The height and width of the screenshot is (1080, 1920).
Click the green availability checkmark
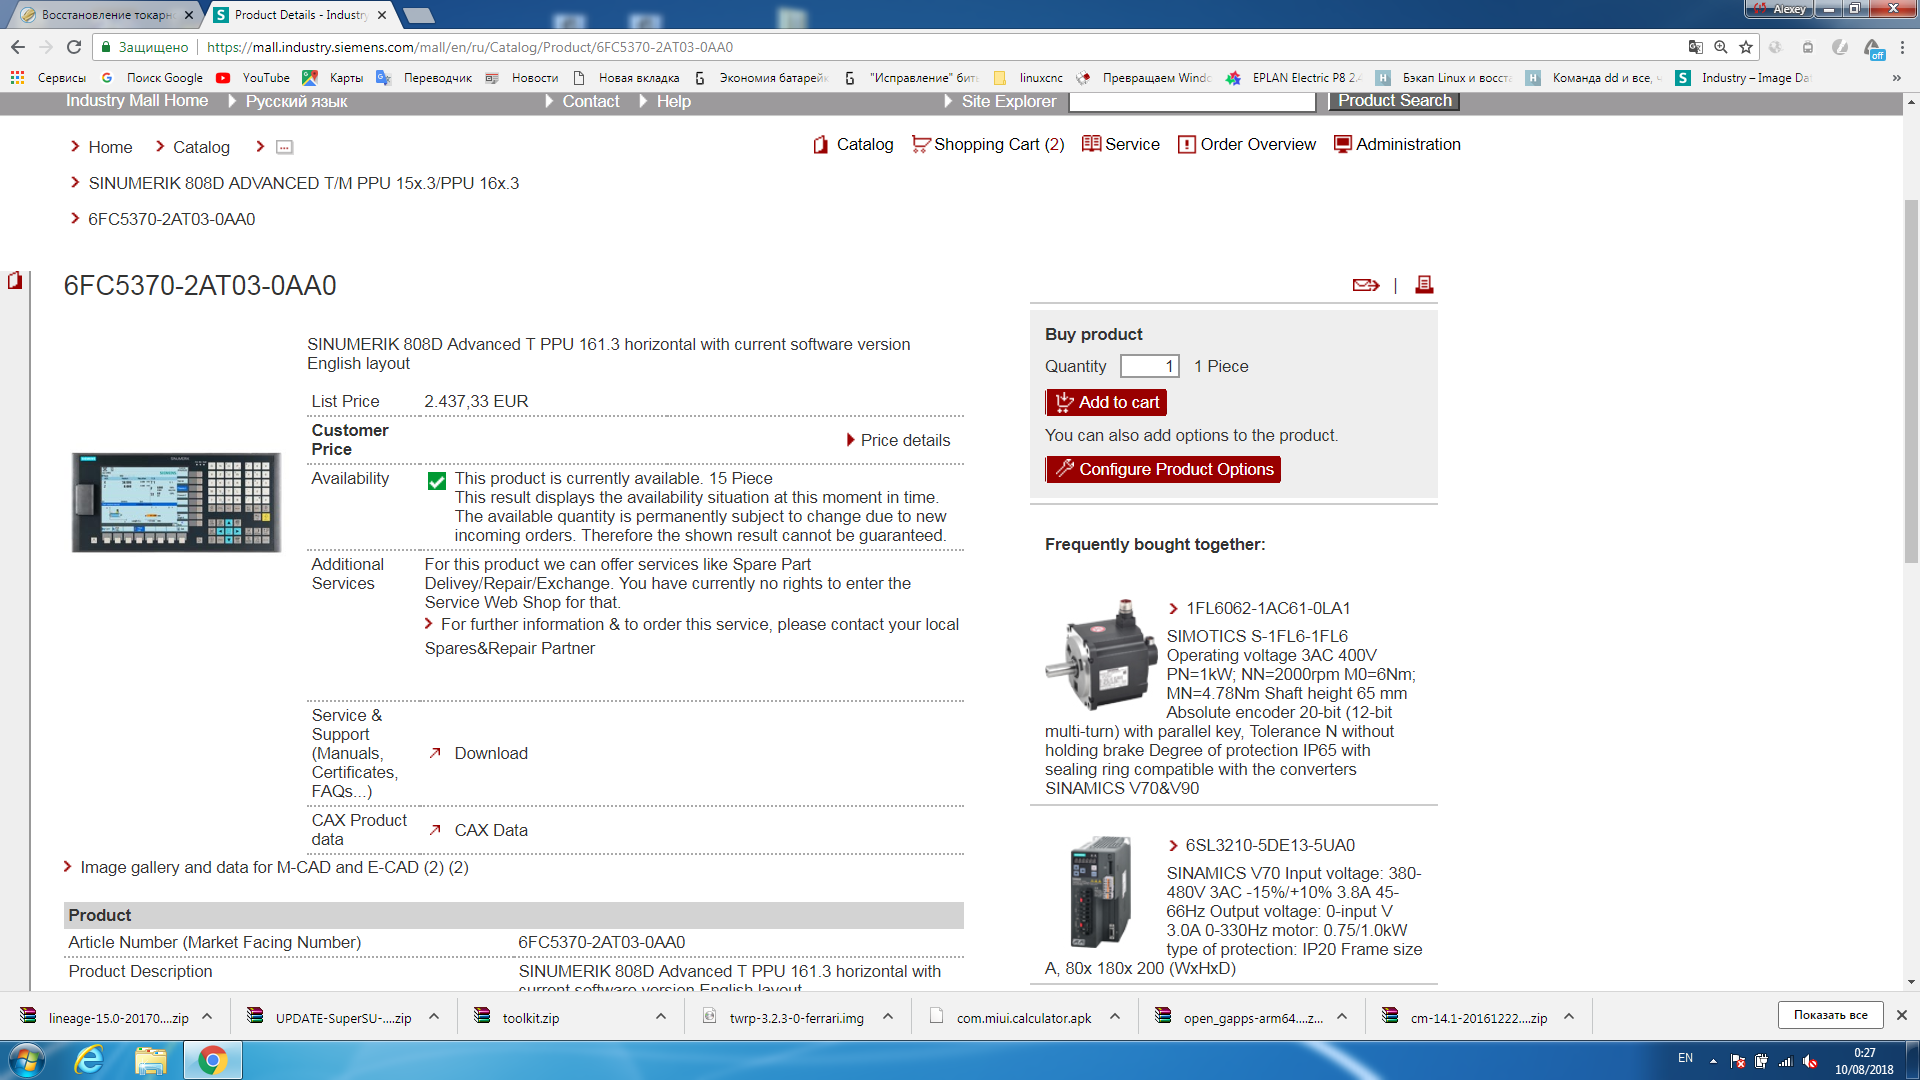click(x=437, y=481)
